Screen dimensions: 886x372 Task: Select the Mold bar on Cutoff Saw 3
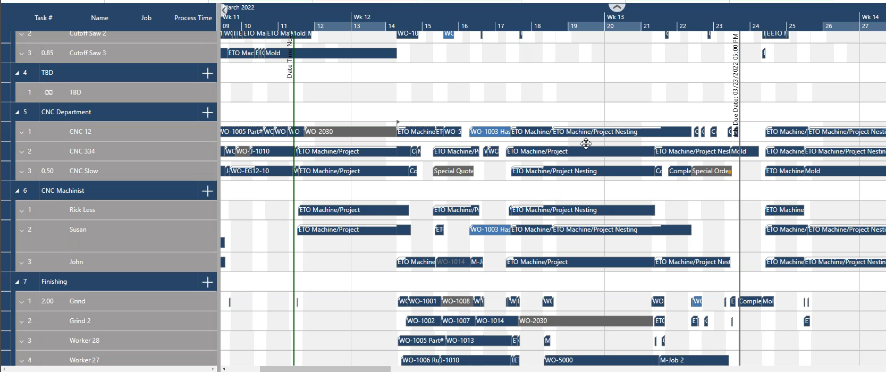[330, 53]
